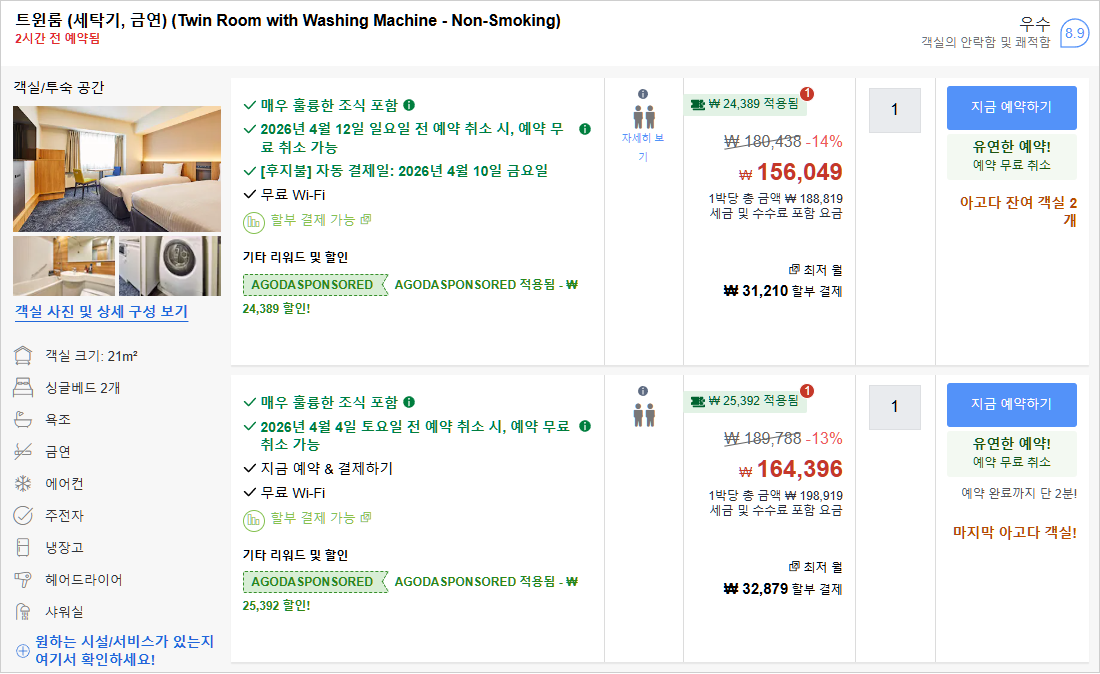Screen dimensions: 1100x674
Task: Open room quantity dropdown for ₩156,049 offer
Action: click(x=894, y=110)
